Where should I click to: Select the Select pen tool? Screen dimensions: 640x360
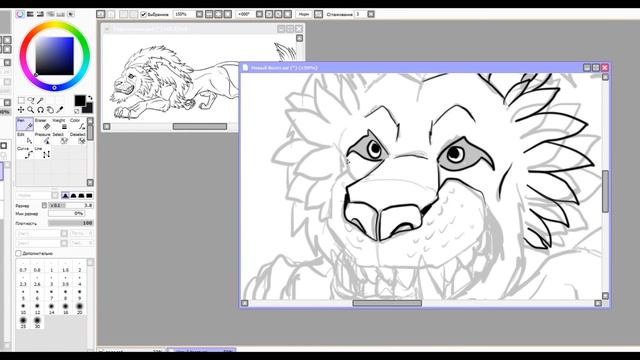coord(60,138)
